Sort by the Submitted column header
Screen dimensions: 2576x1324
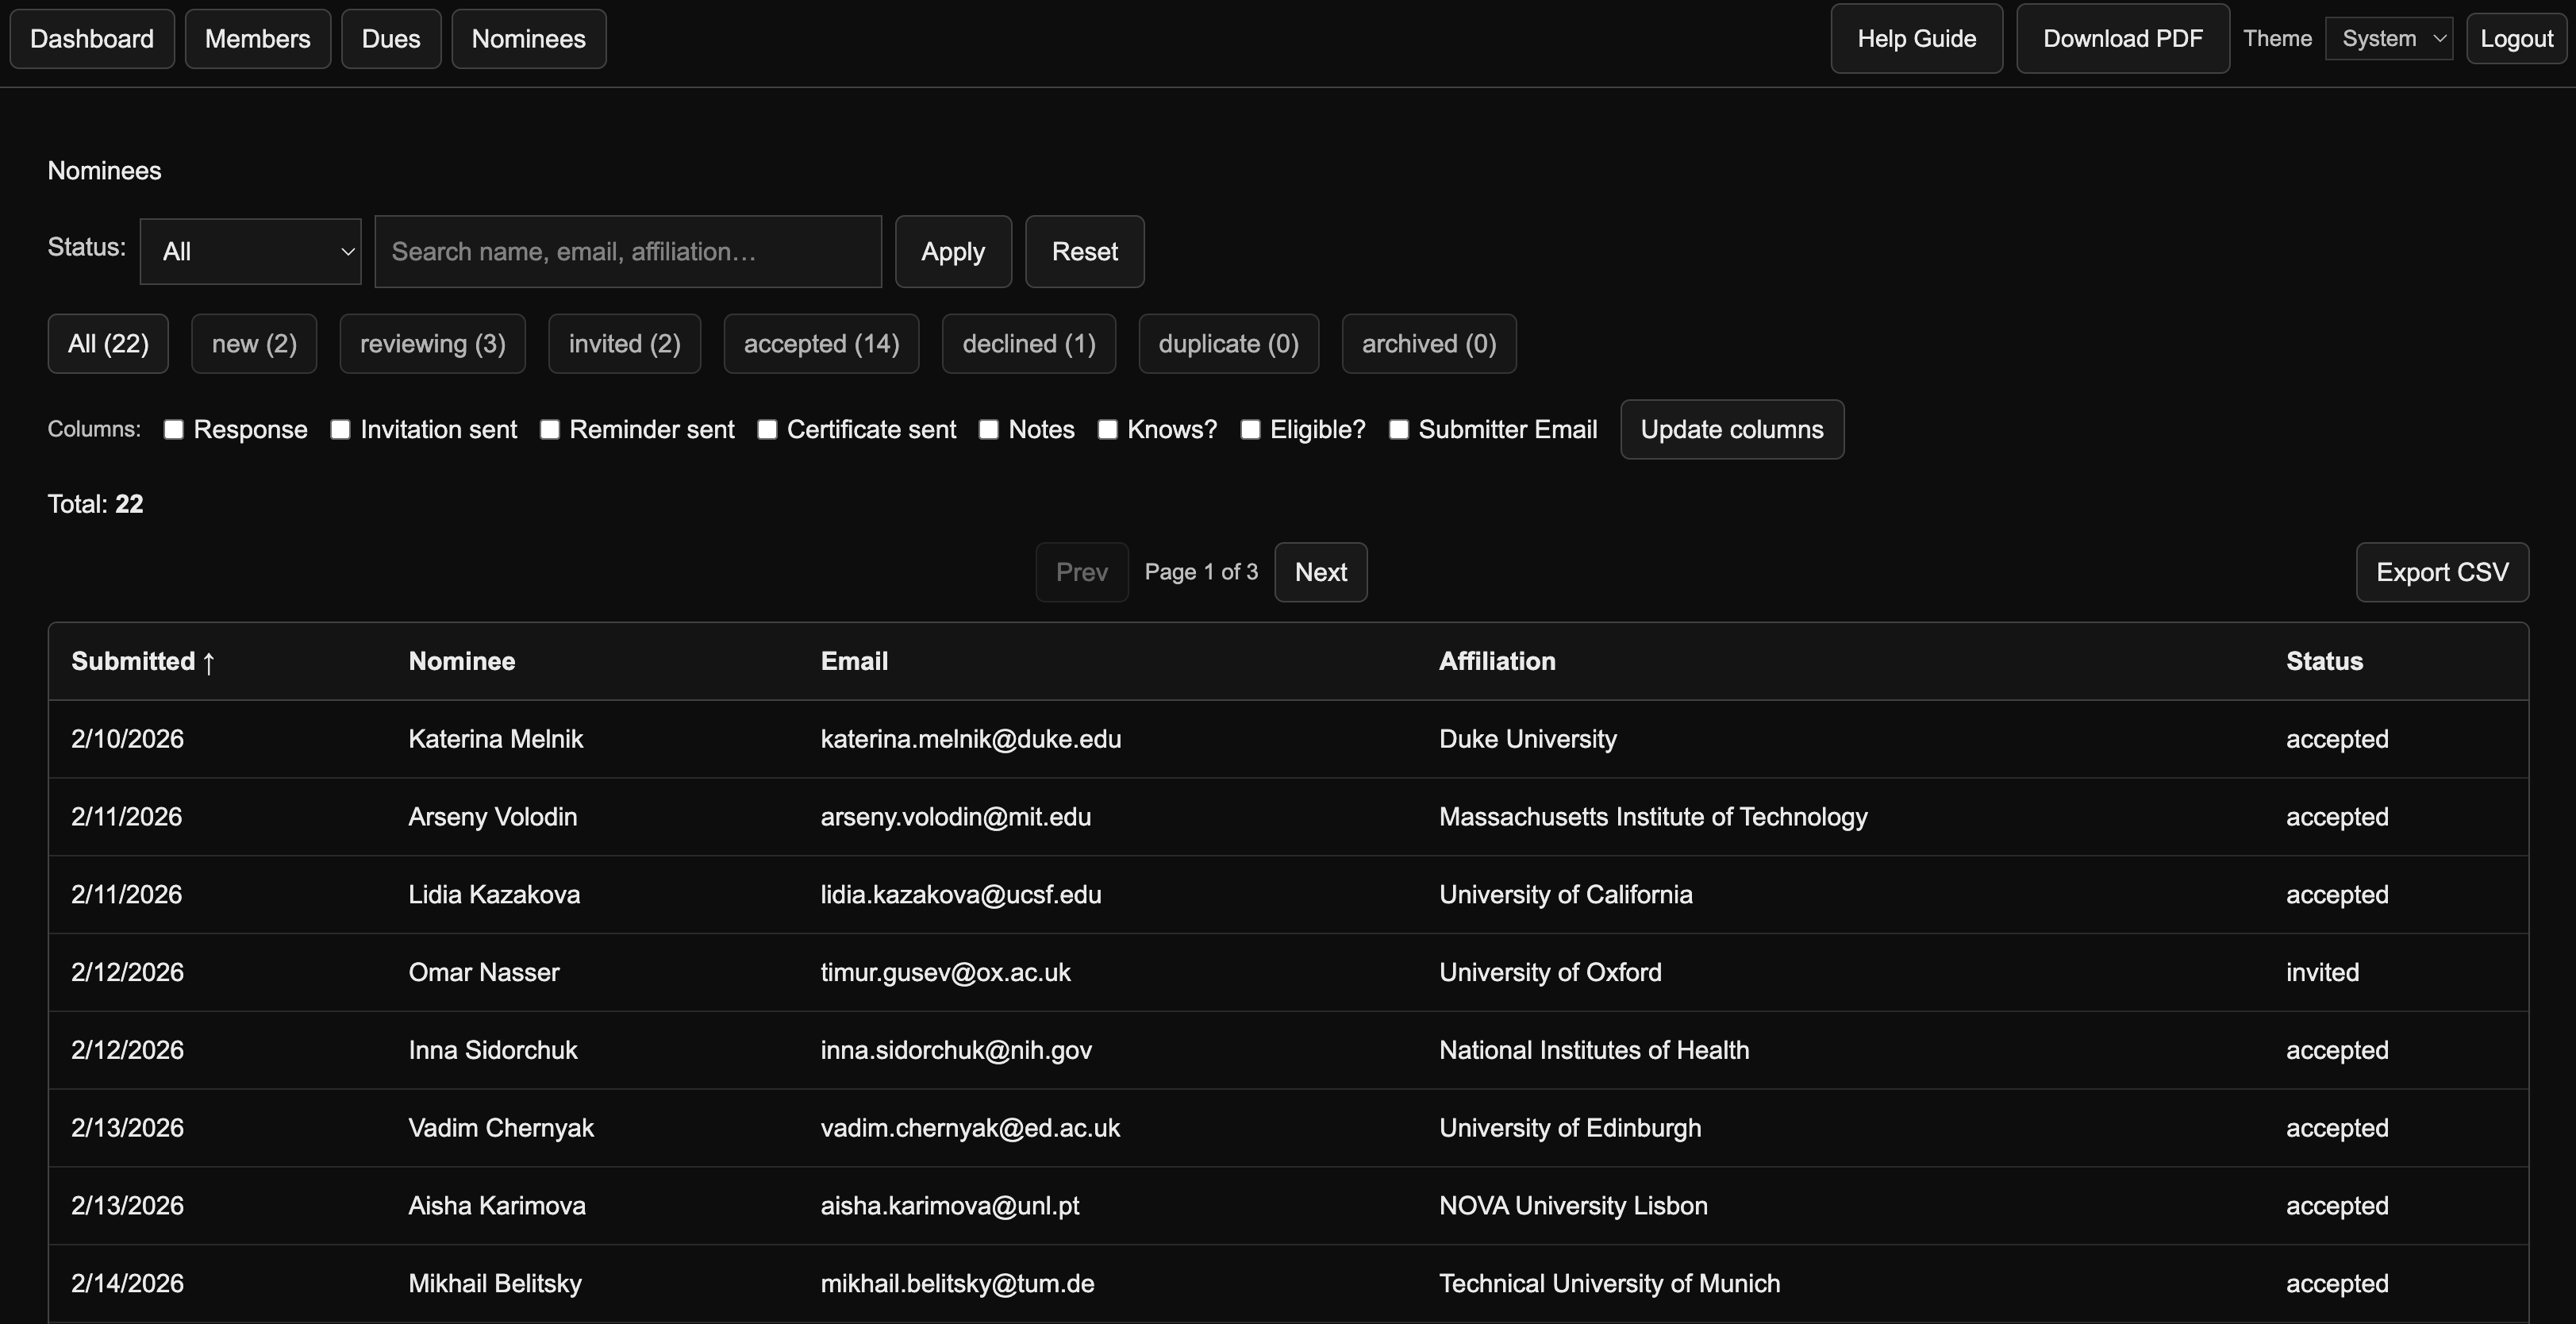tap(142, 661)
